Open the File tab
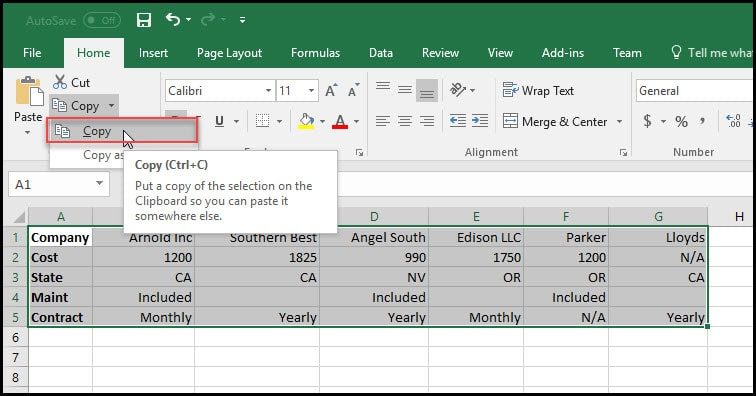Viewport: 756px width, 396px height. coord(32,53)
